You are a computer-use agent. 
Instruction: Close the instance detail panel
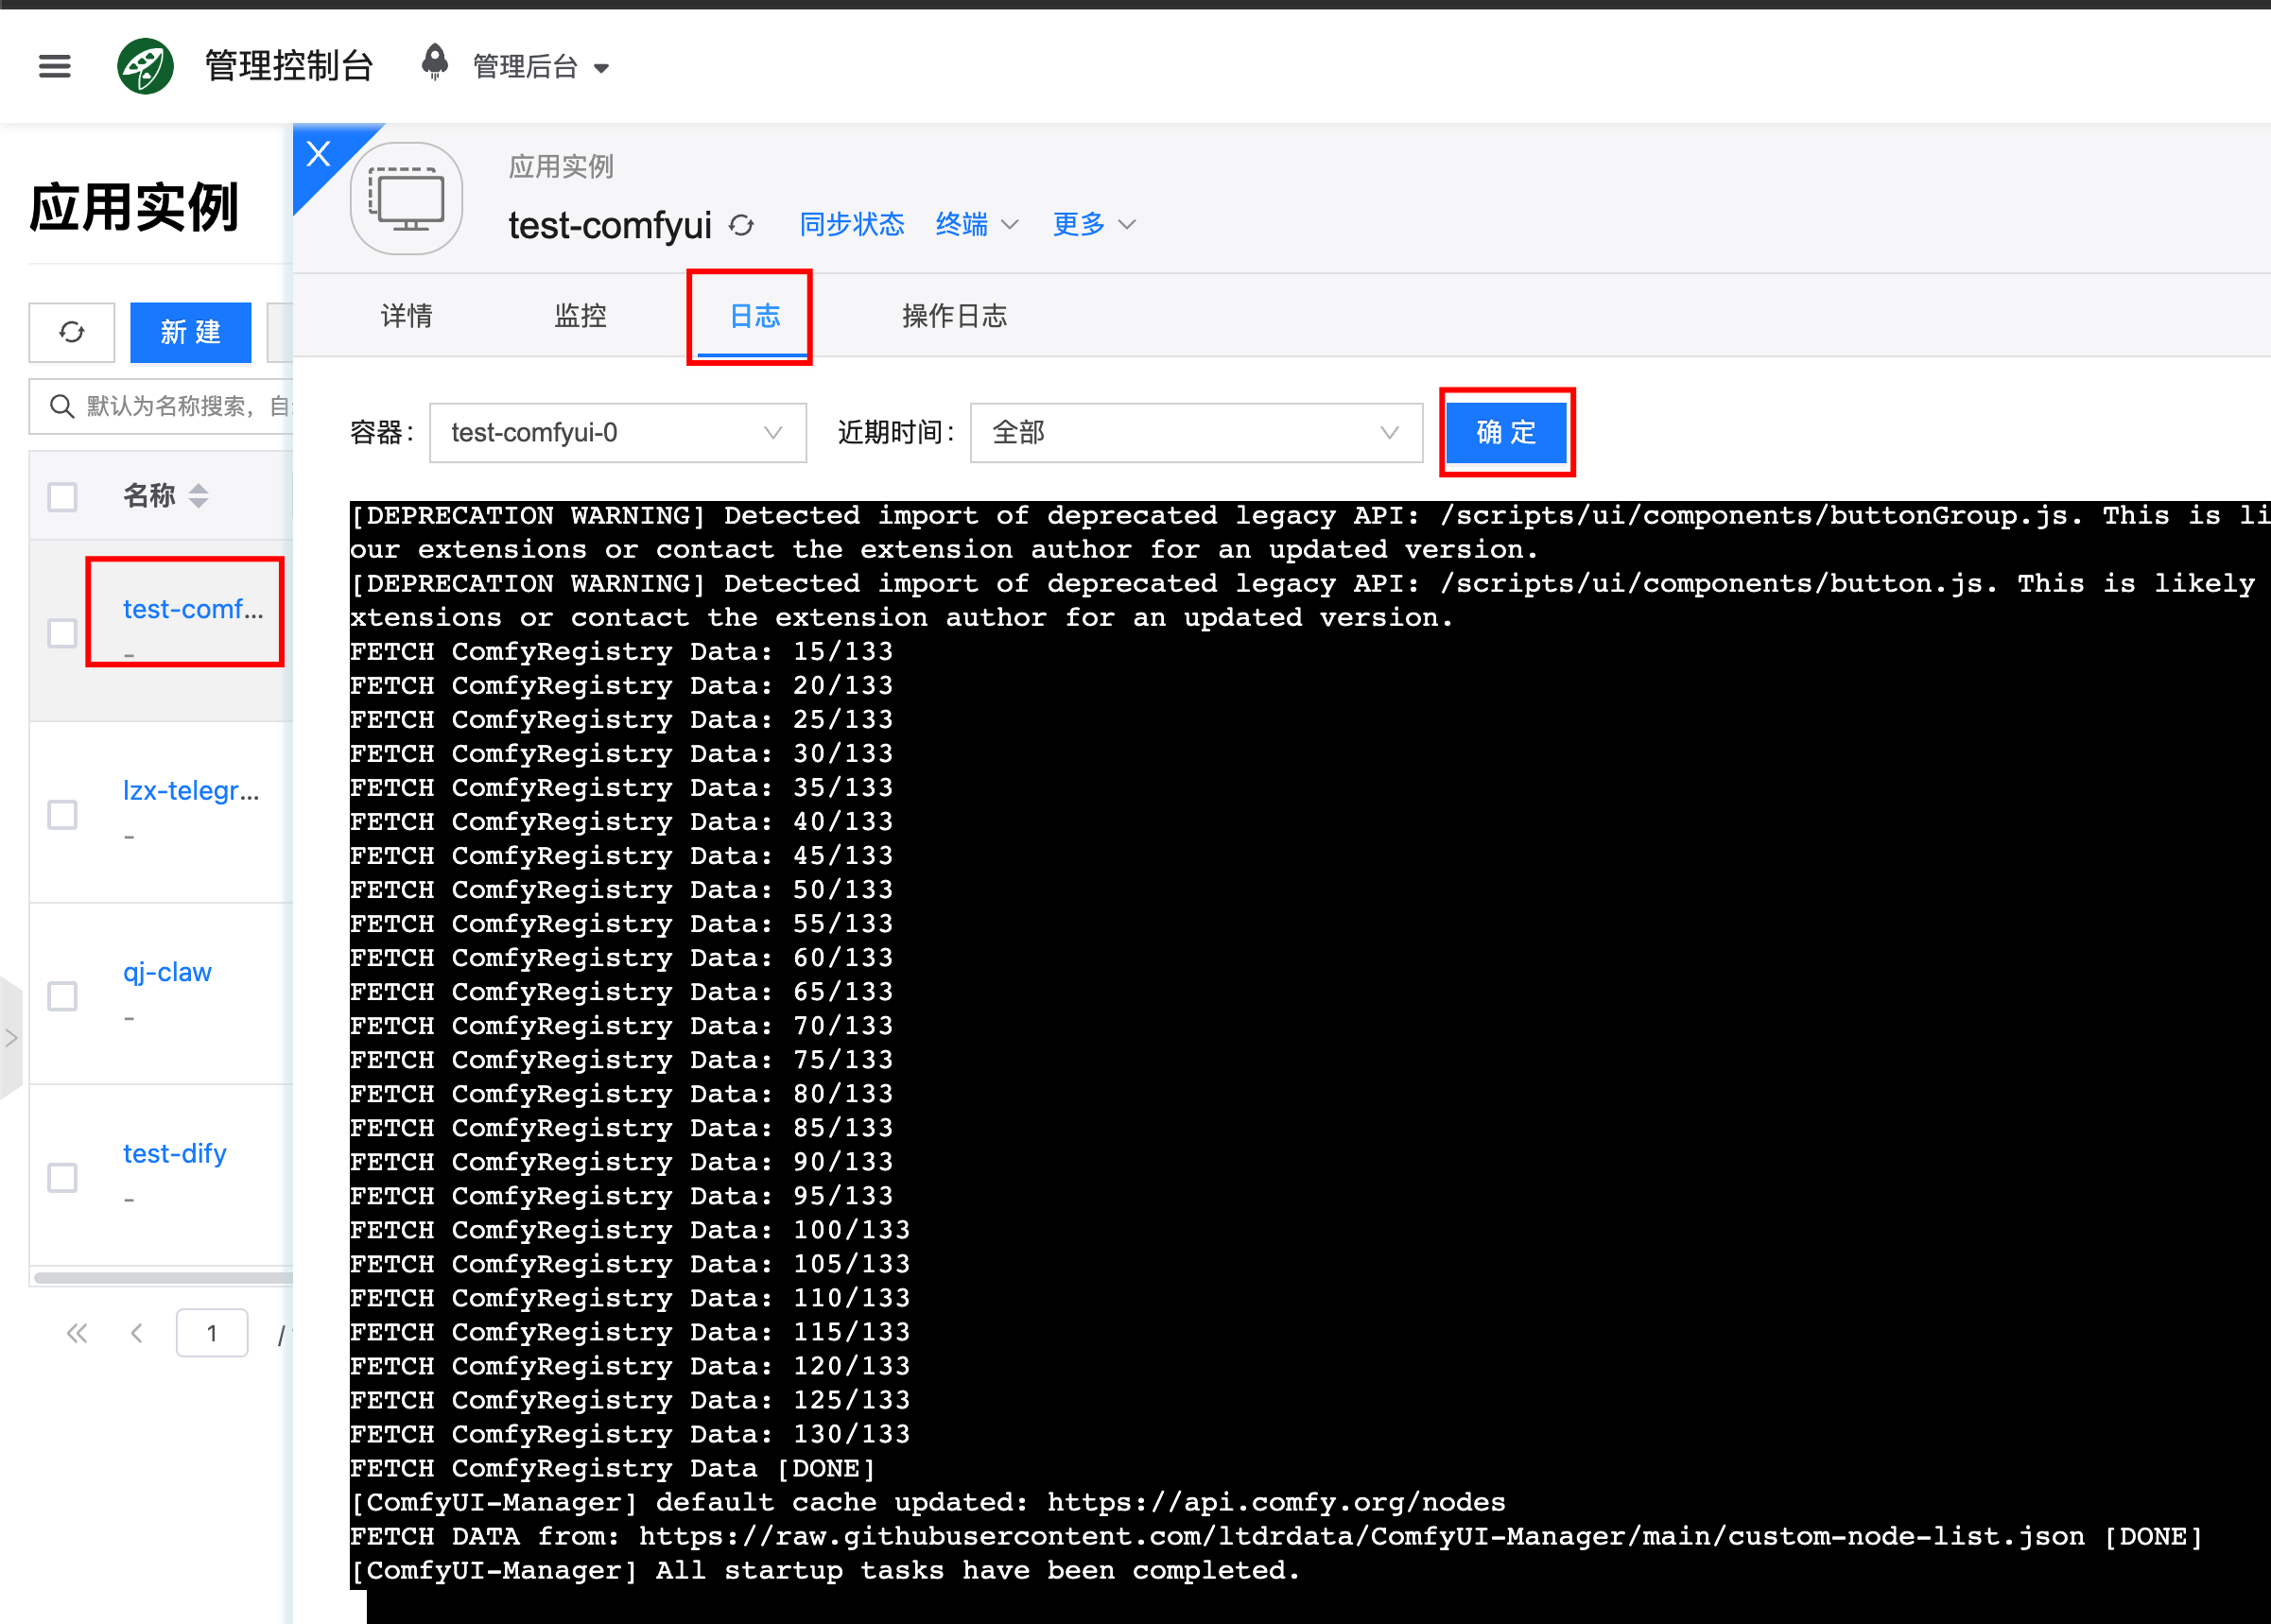[318, 153]
